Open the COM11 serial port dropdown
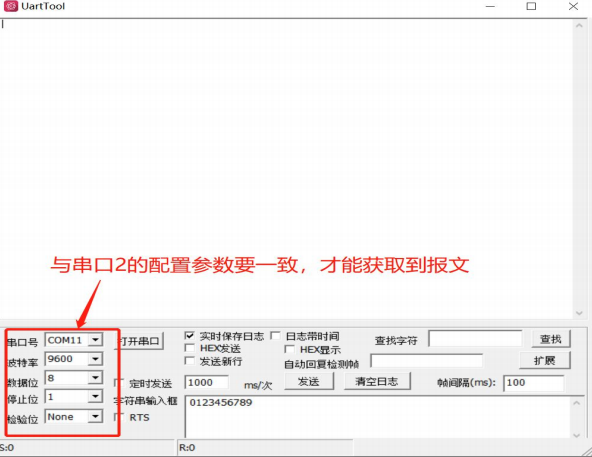592x457 pixels. (x=95, y=340)
